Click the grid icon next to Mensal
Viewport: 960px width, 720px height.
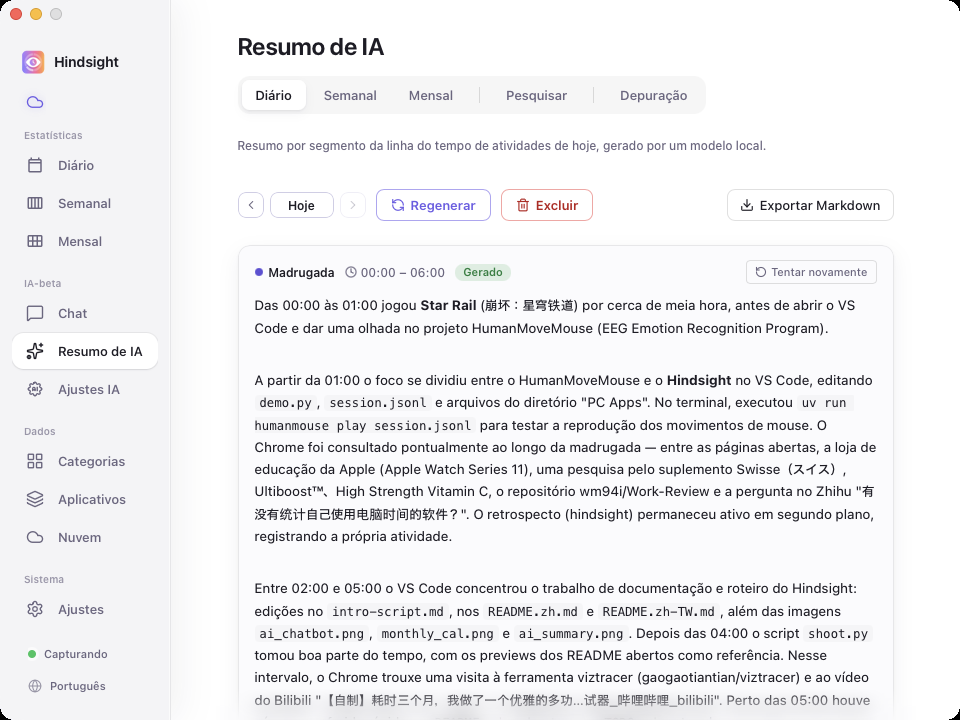pyautogui.click(x=35, y=241)
